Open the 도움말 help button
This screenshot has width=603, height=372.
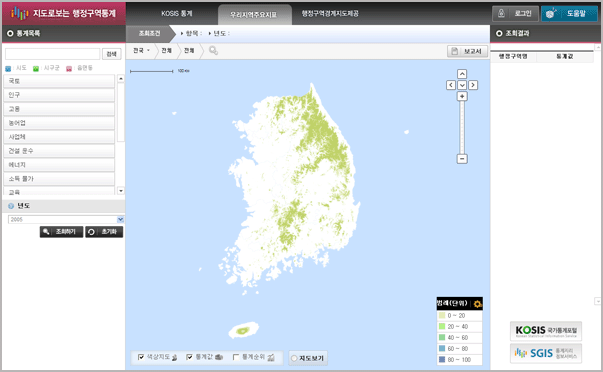569,13
